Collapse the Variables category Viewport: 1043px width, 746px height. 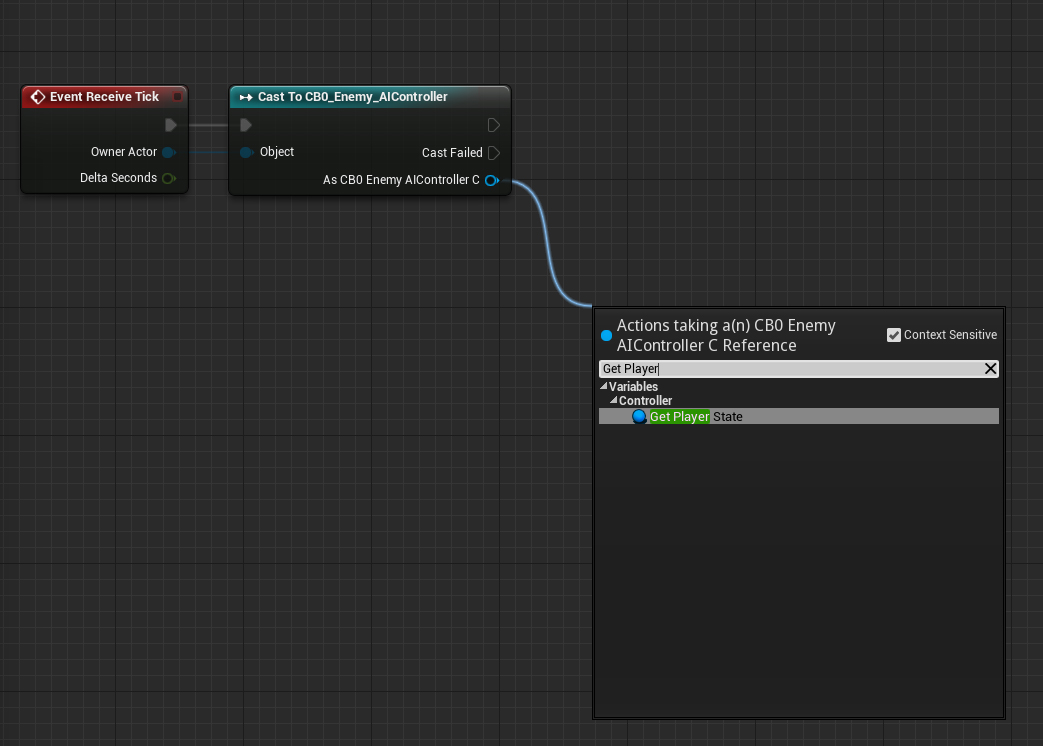pyautogui.click(x=605, y=386)
